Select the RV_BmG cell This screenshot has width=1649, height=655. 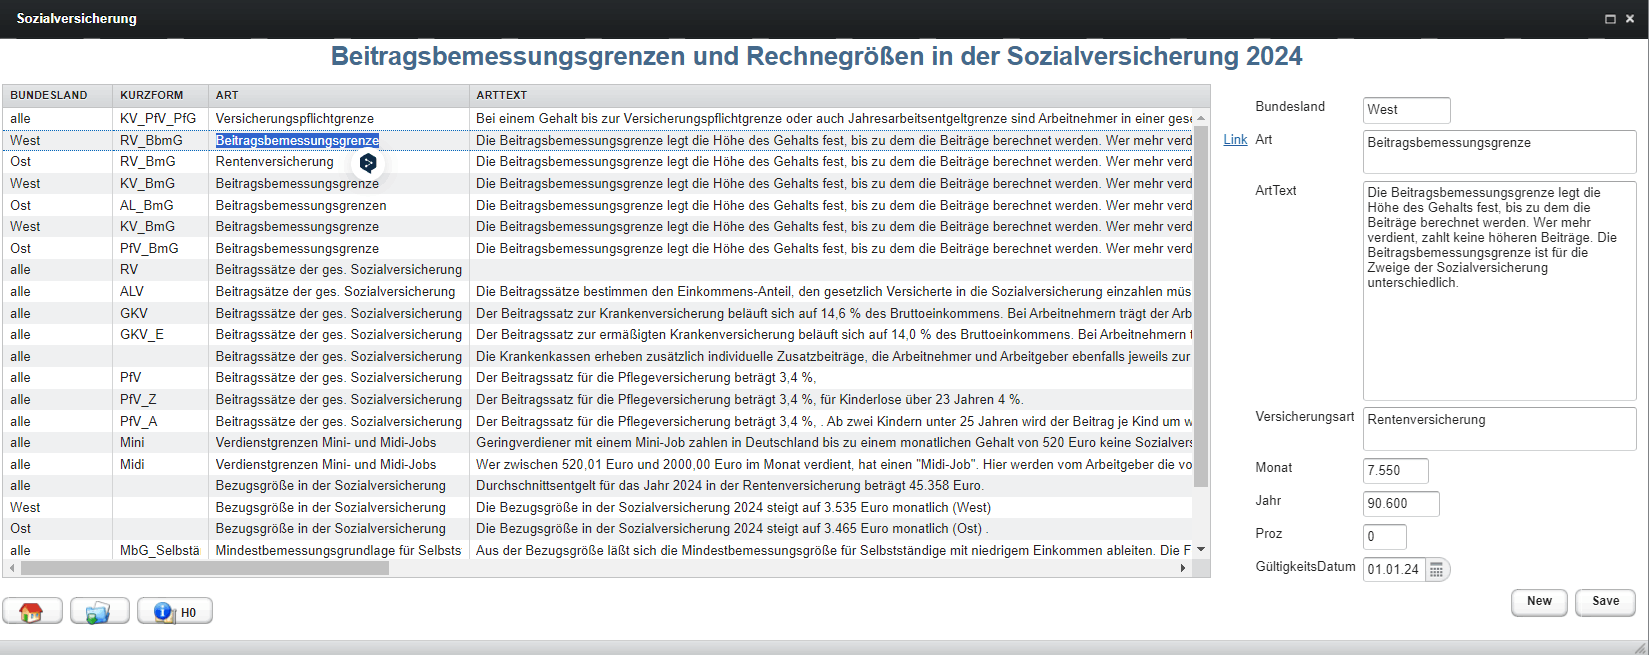coord(160,162)
